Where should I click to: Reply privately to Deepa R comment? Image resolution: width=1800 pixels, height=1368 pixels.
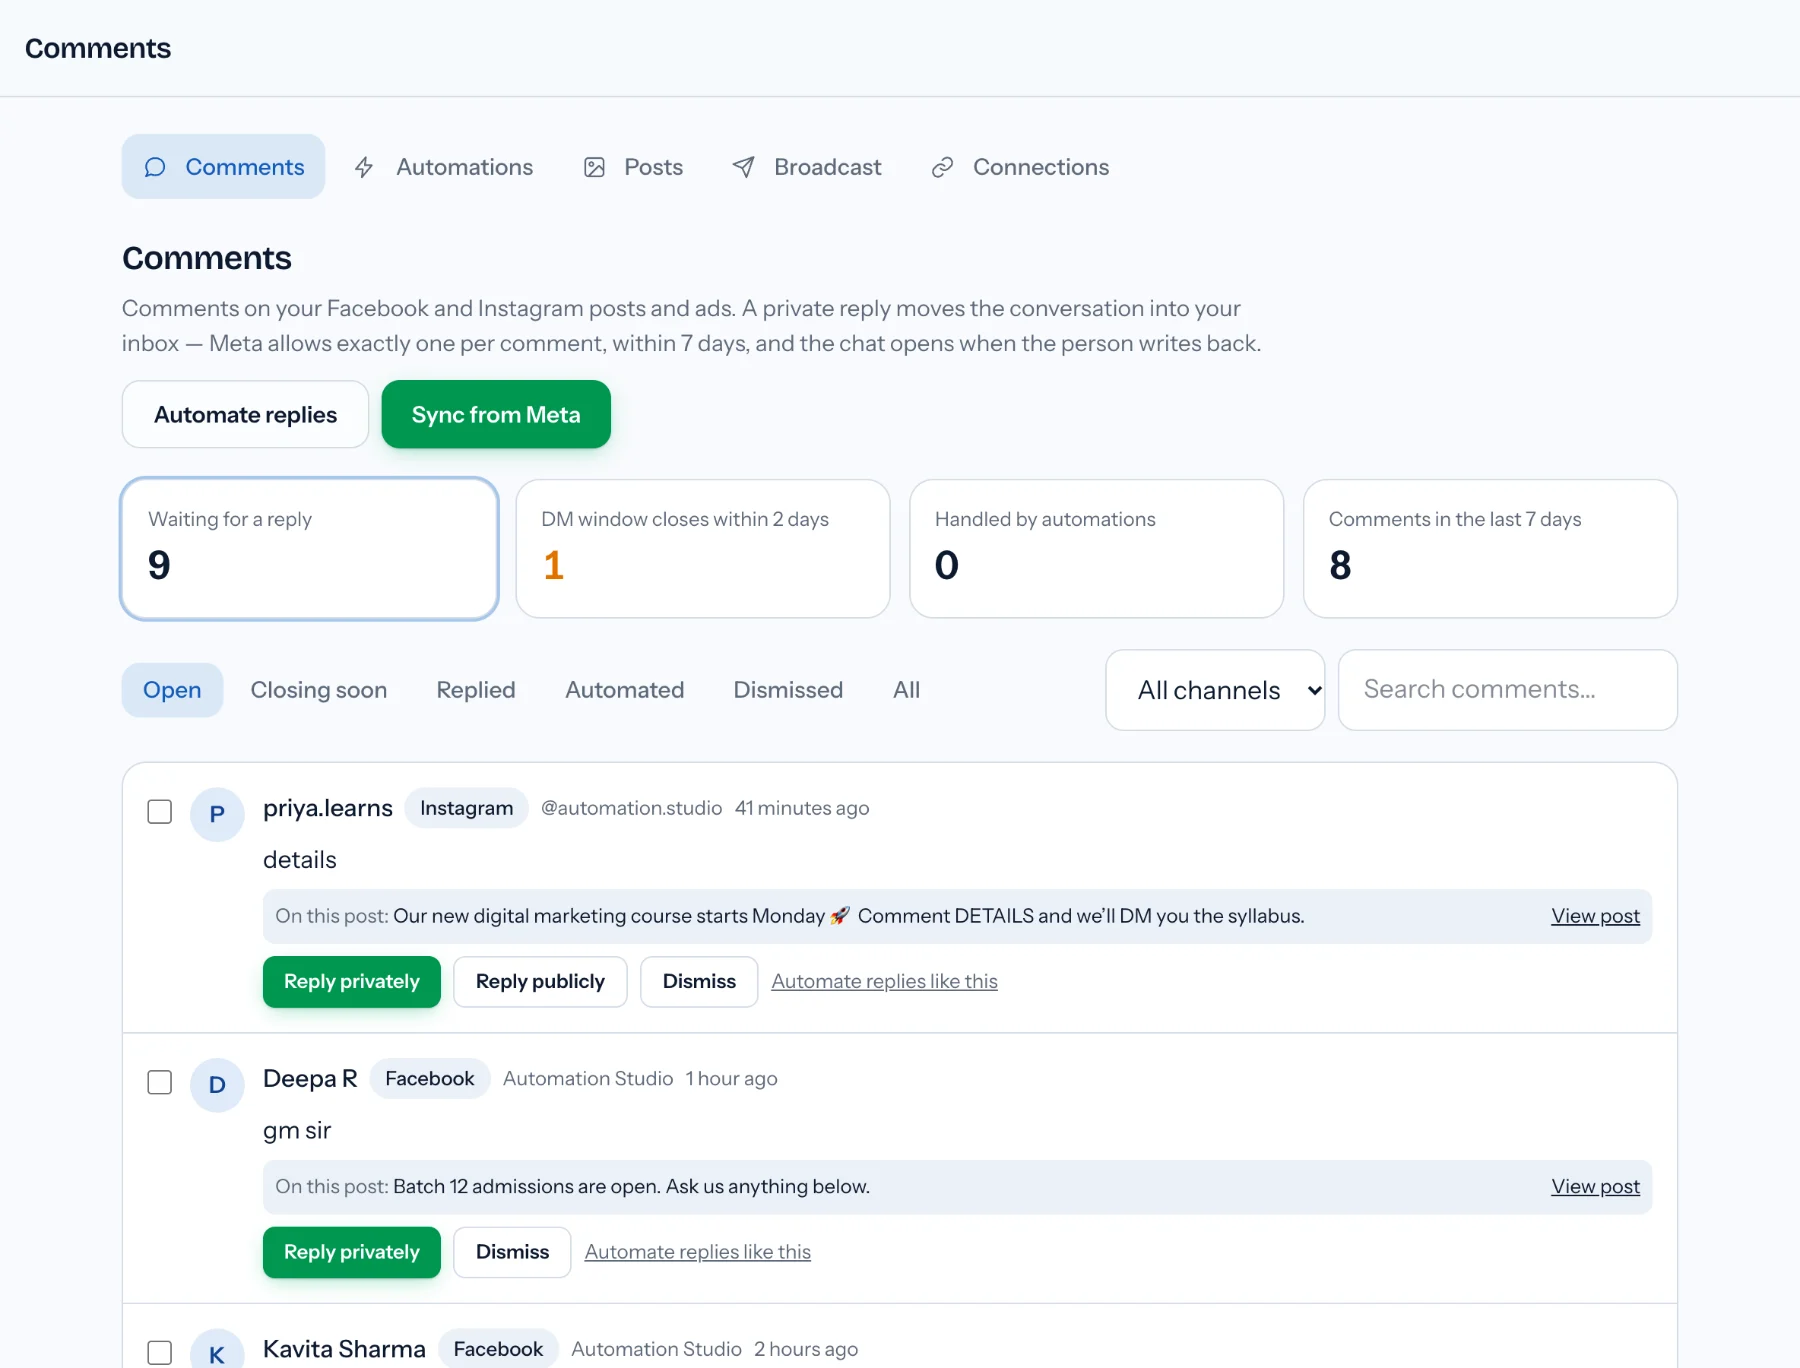pos(352,1252)
